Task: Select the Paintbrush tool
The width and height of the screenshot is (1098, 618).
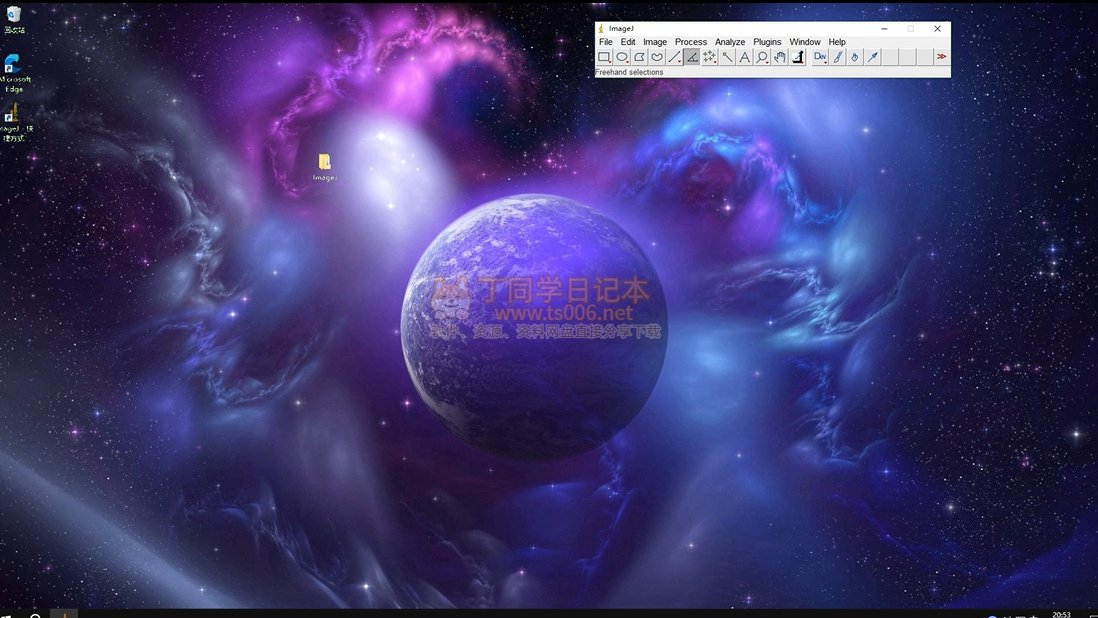Action: point(838,58)
